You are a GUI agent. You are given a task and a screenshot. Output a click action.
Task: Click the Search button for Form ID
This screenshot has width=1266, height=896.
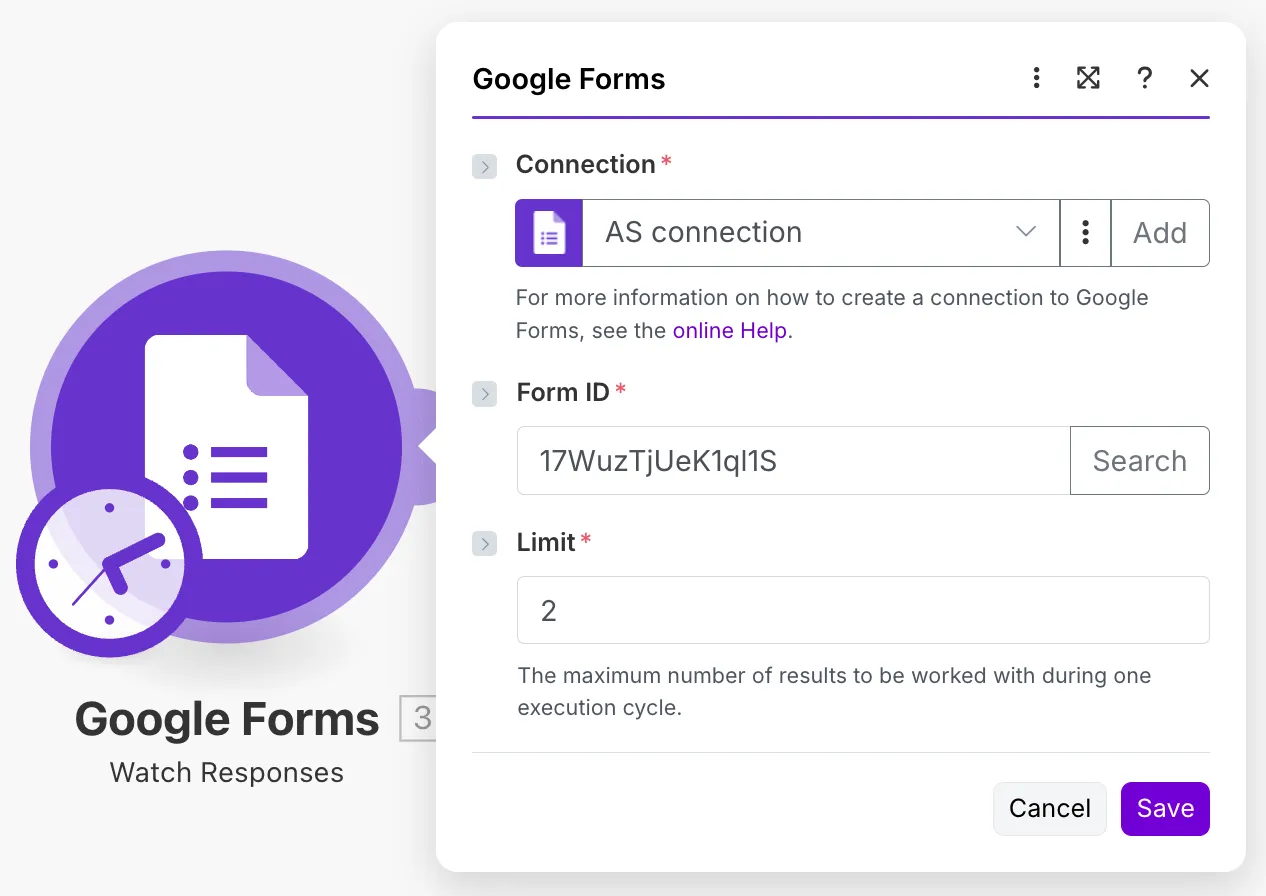click(x=1140, y=461)
